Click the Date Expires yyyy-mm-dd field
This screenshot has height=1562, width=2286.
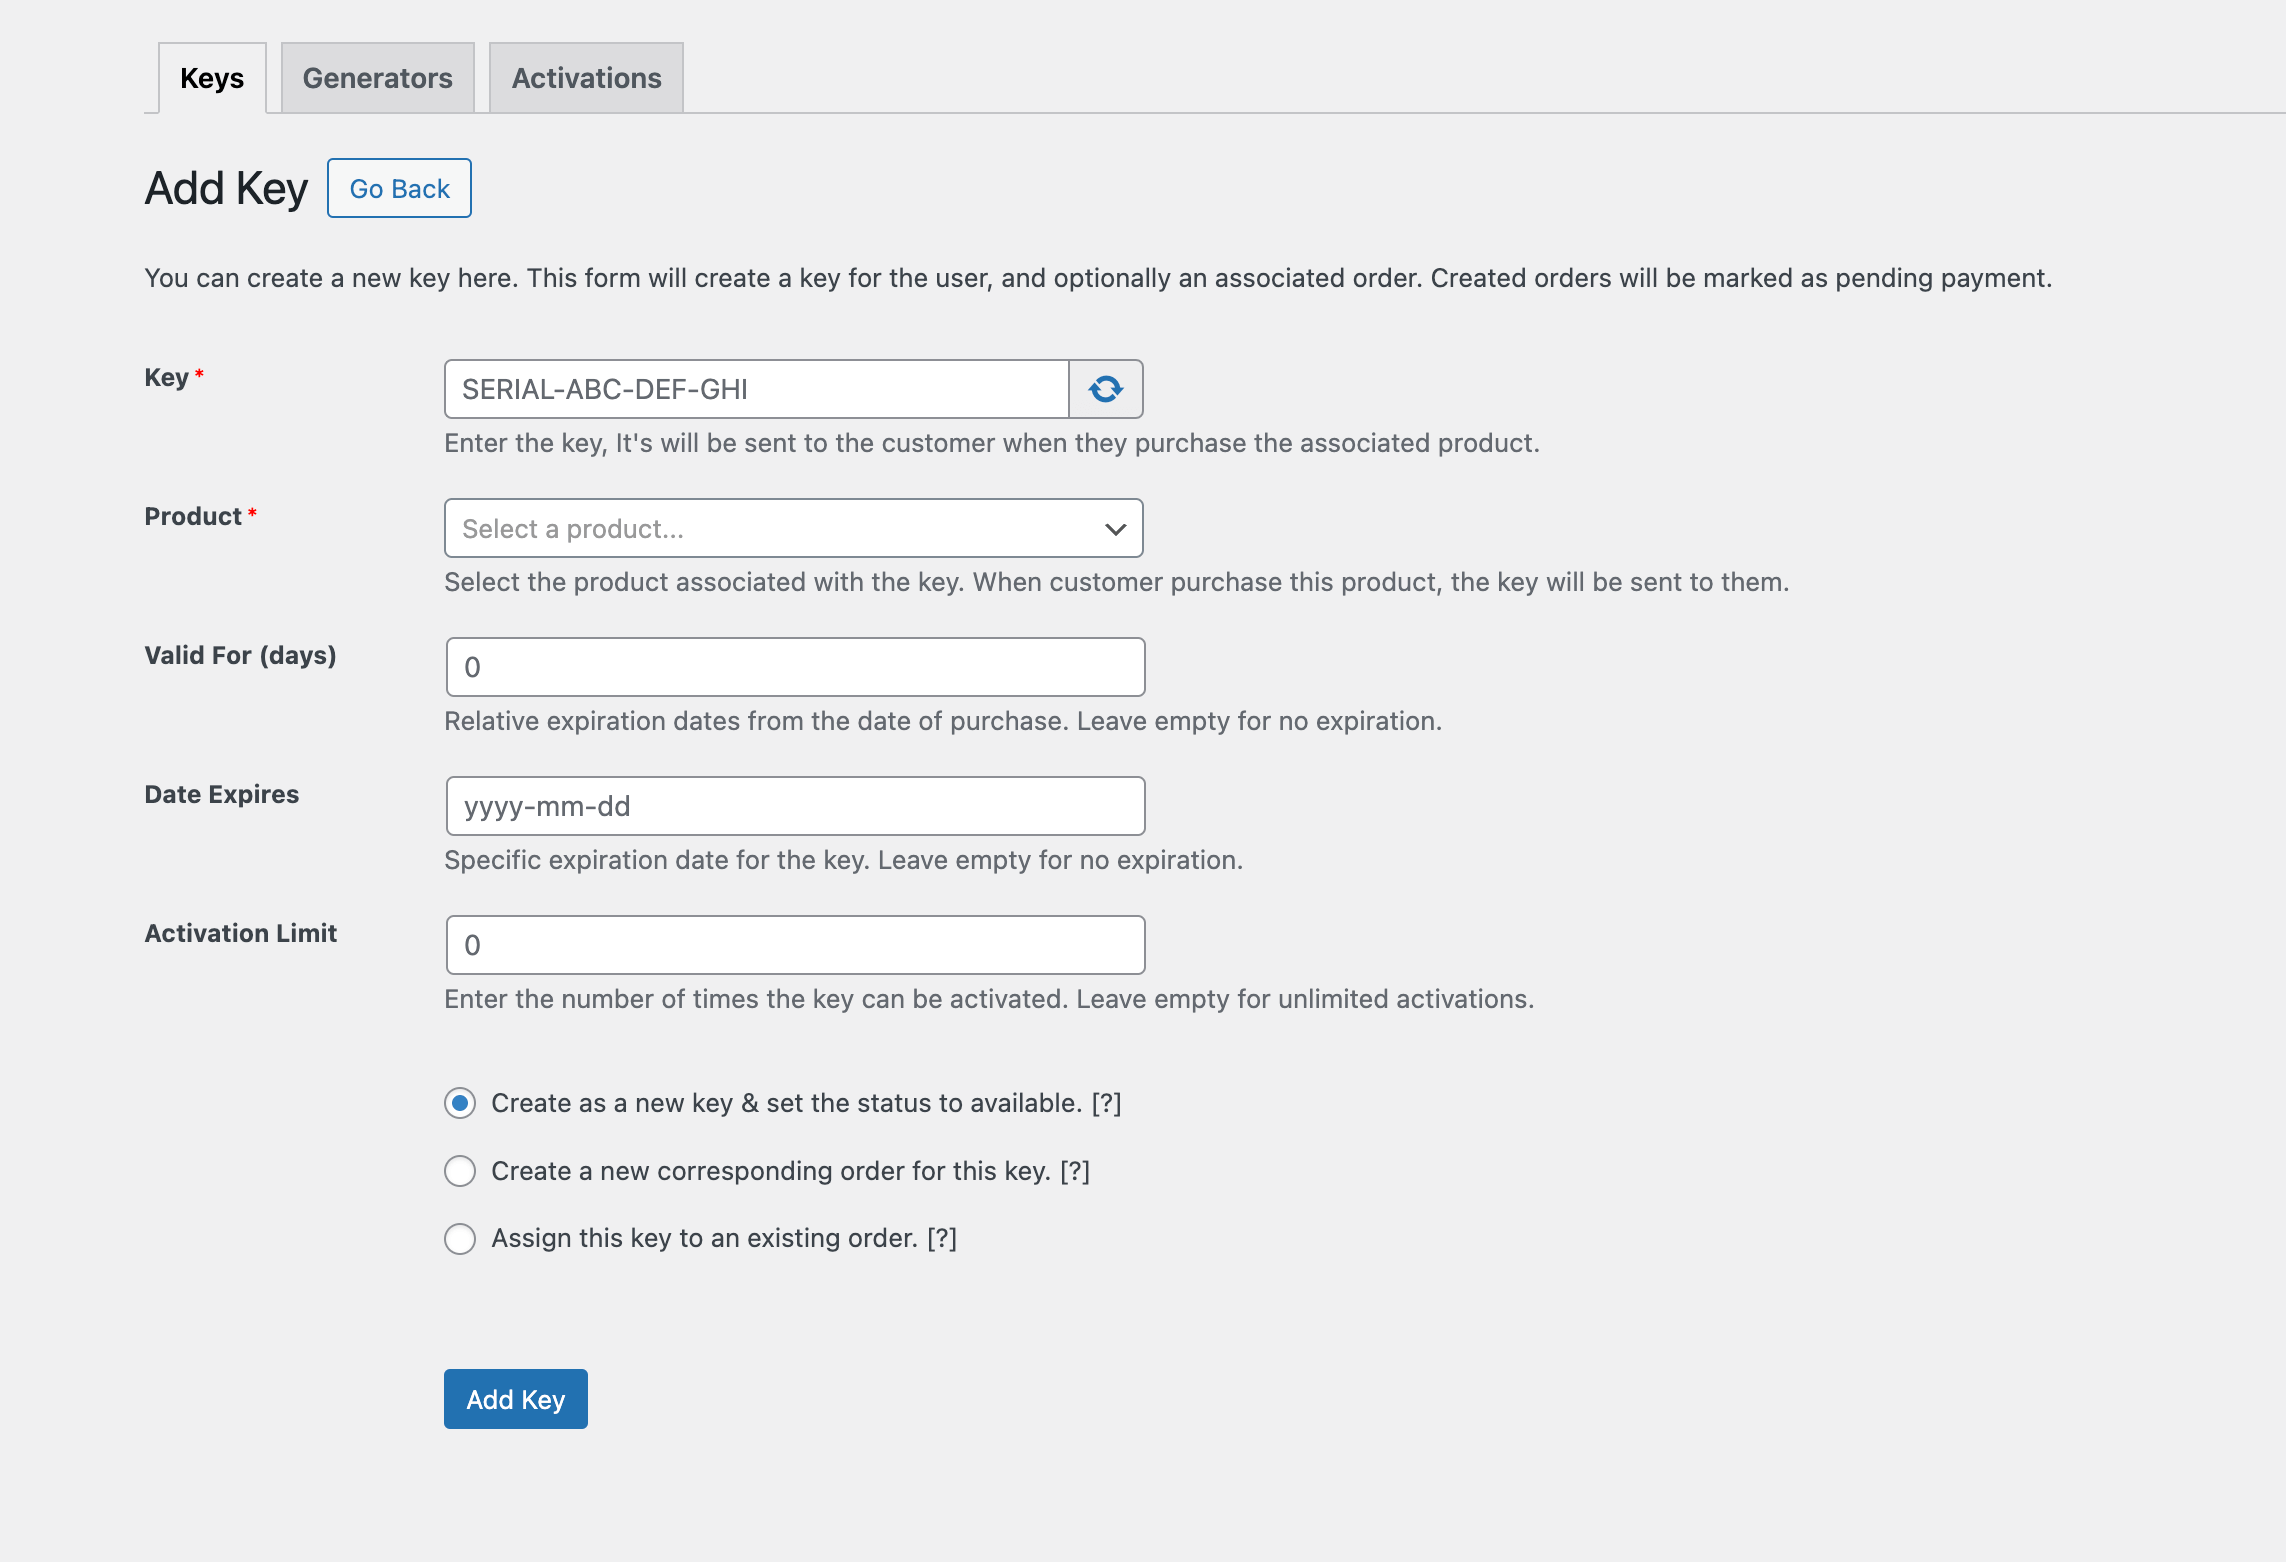click(x=795, y=806)
